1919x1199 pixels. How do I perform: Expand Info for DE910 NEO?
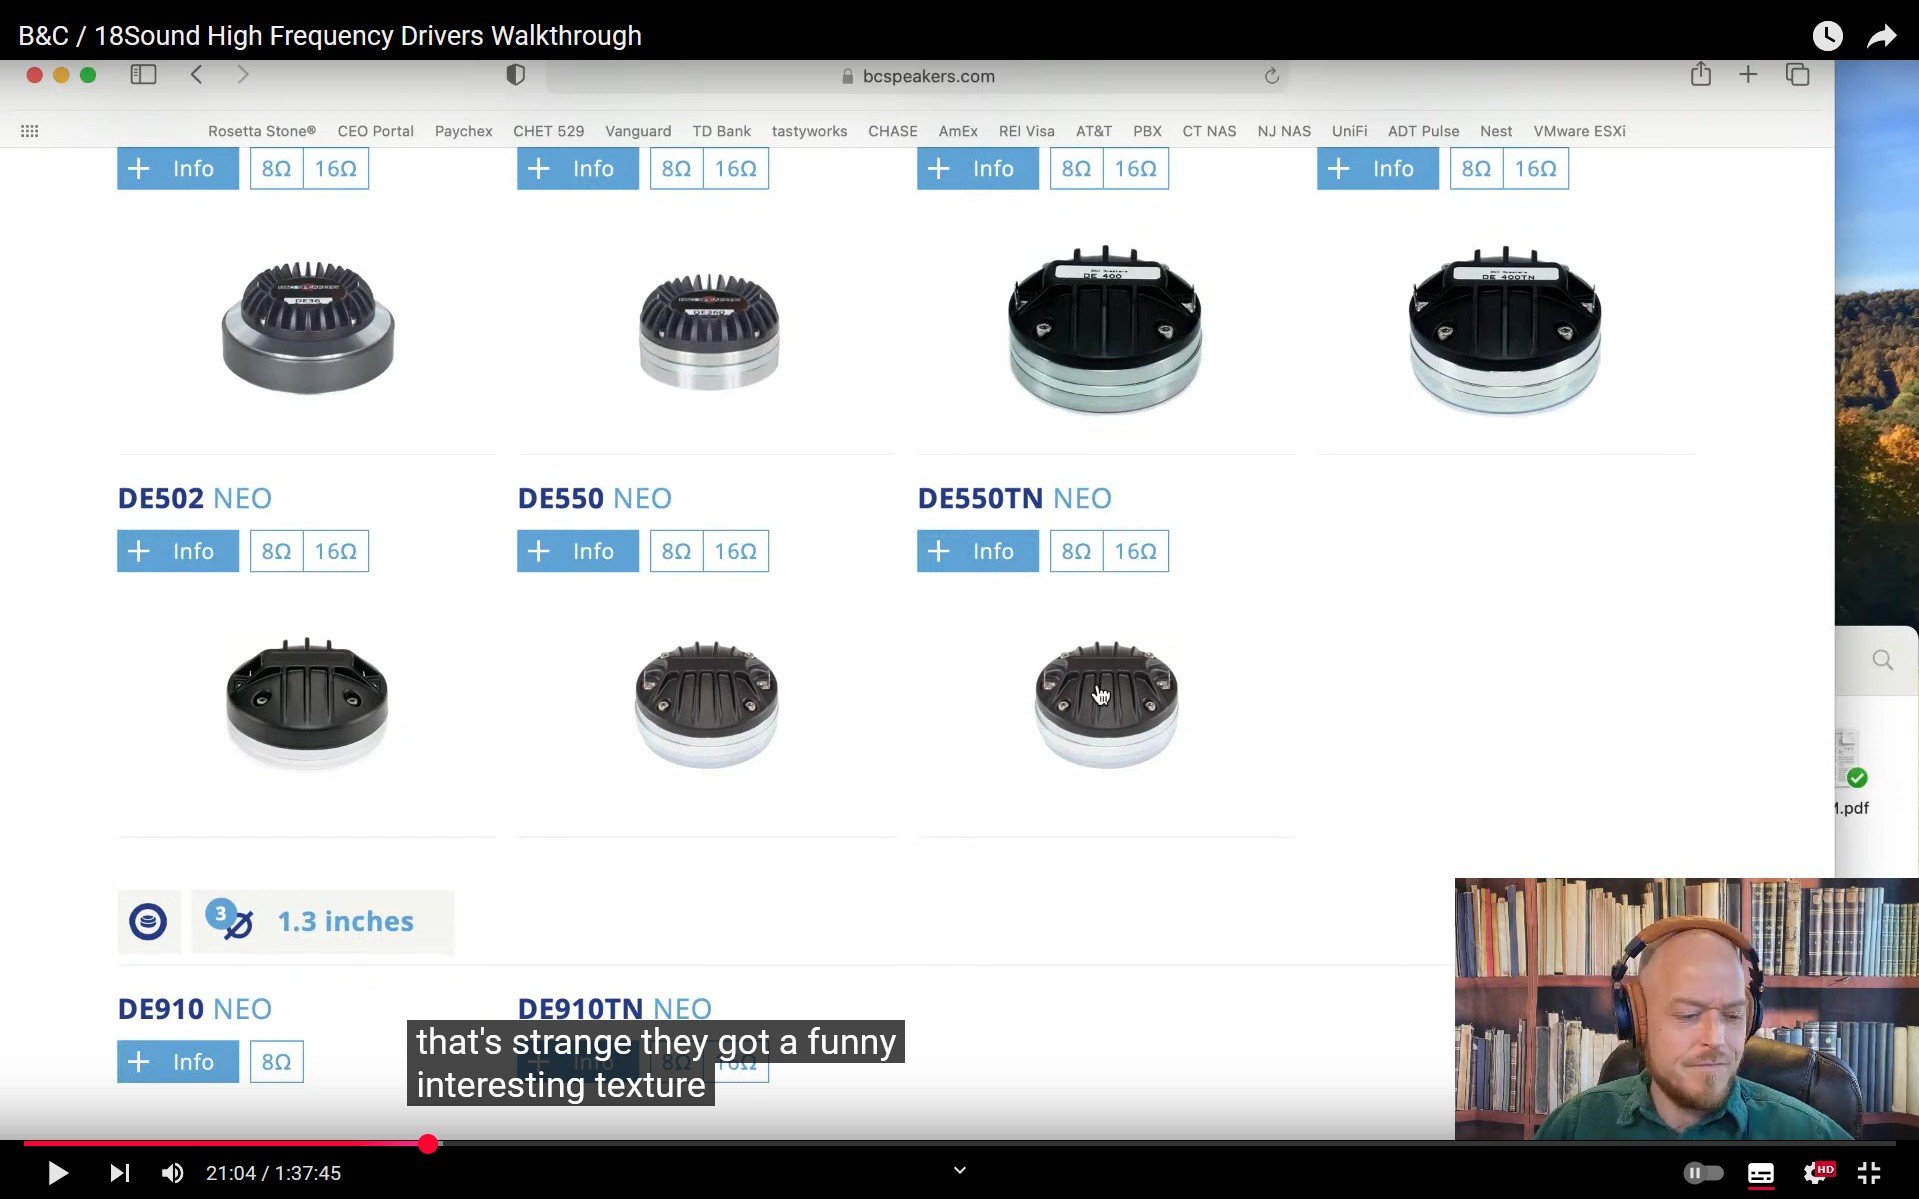[178, 1061]
